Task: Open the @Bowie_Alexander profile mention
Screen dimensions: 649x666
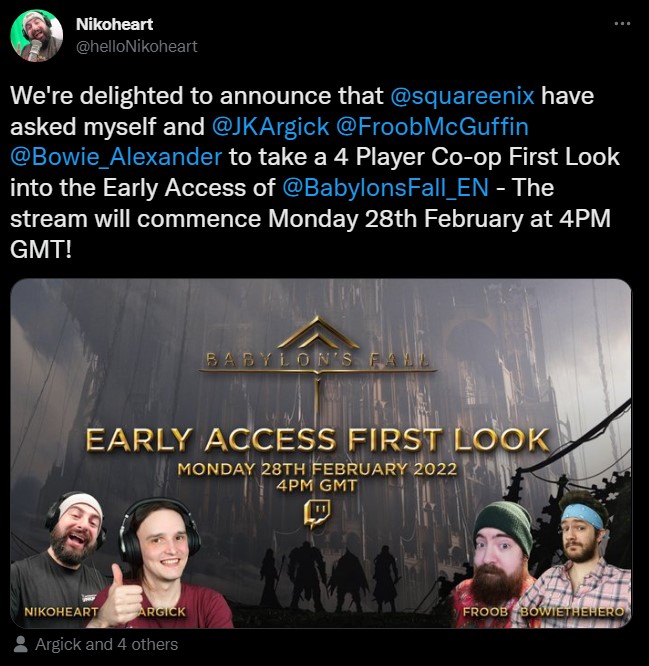Action: [116, 157]
